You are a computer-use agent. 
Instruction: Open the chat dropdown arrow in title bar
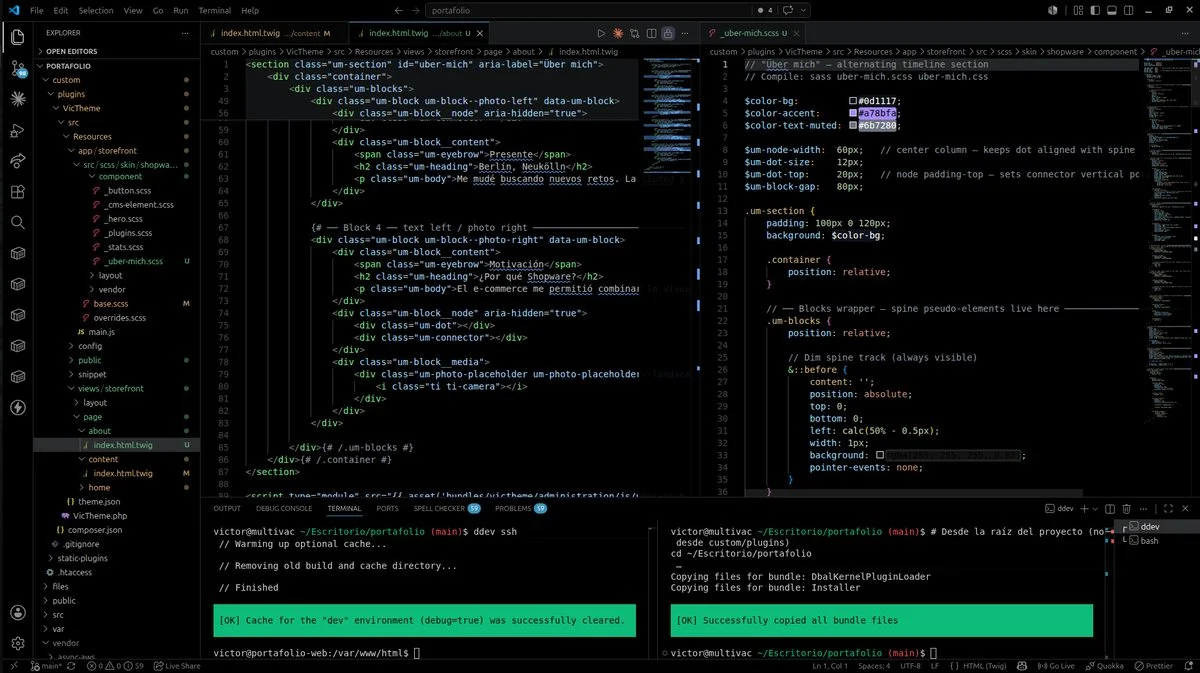803,10
